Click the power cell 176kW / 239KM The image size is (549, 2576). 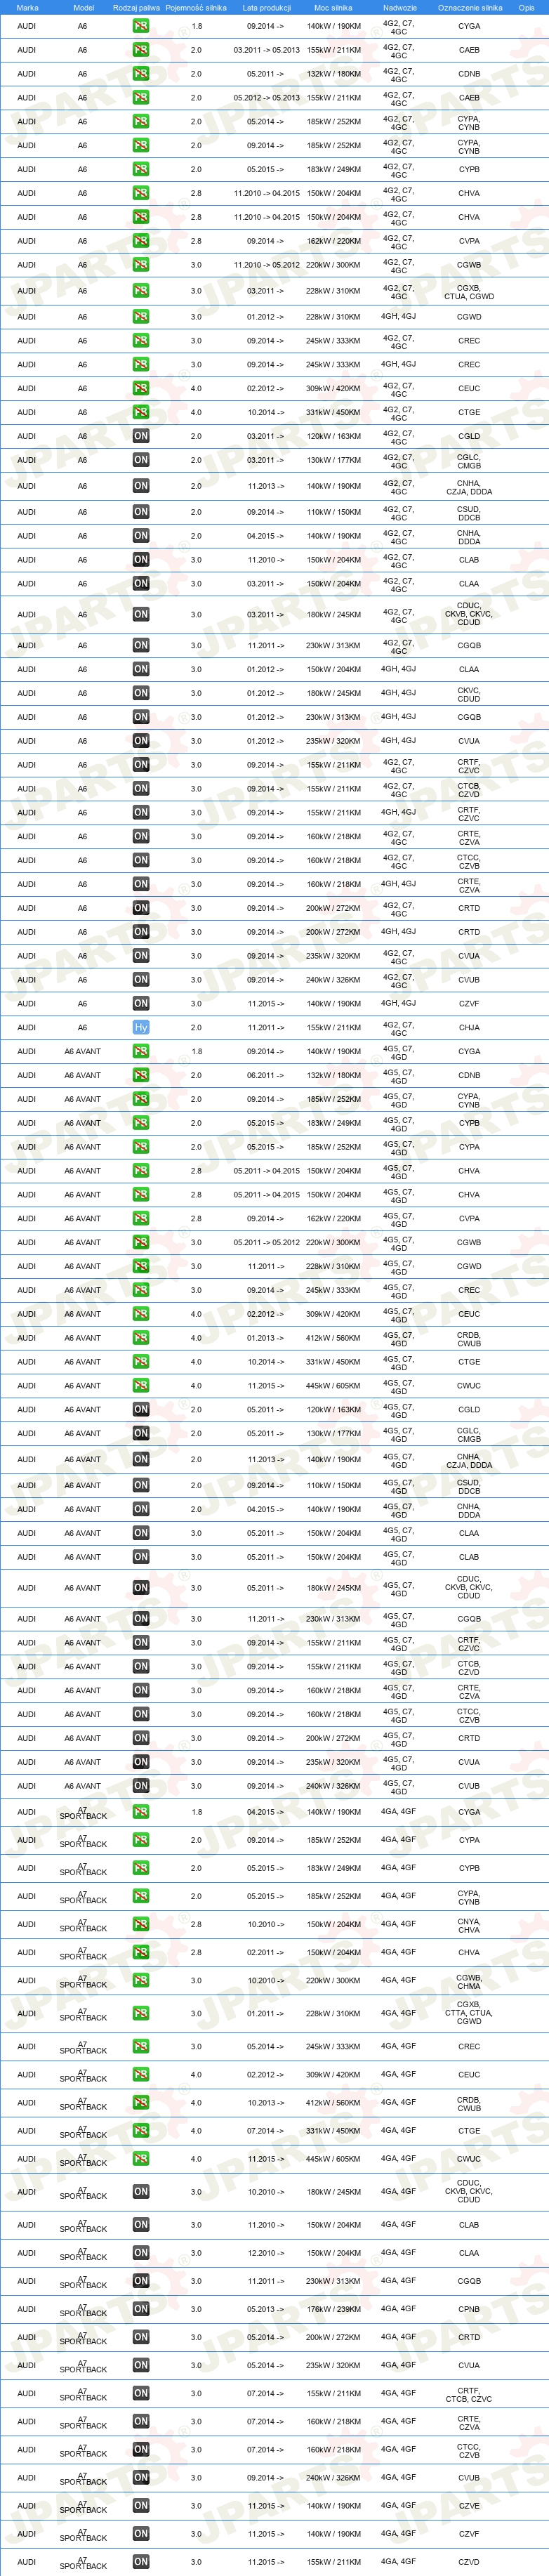point(333,2309)
